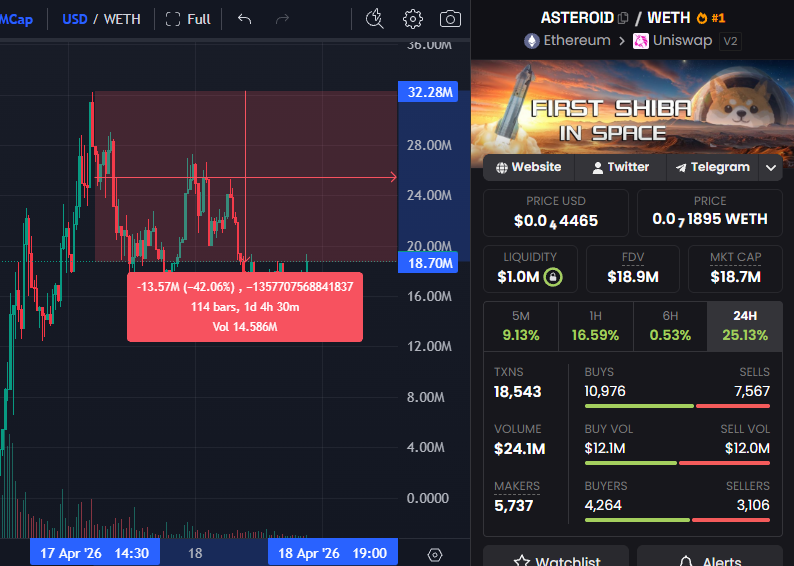Click the Twitter person icon

coord(598,168)
